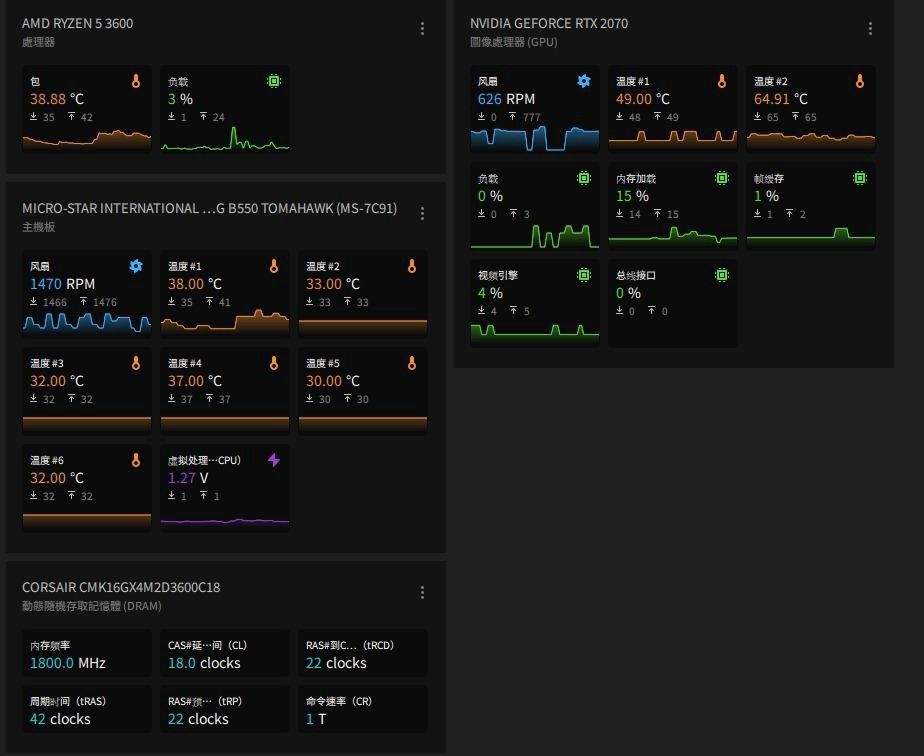Click the CPU voltage lightning bolt icon
Viewport: 924px width, 756px height.
(x=274, y=460)
